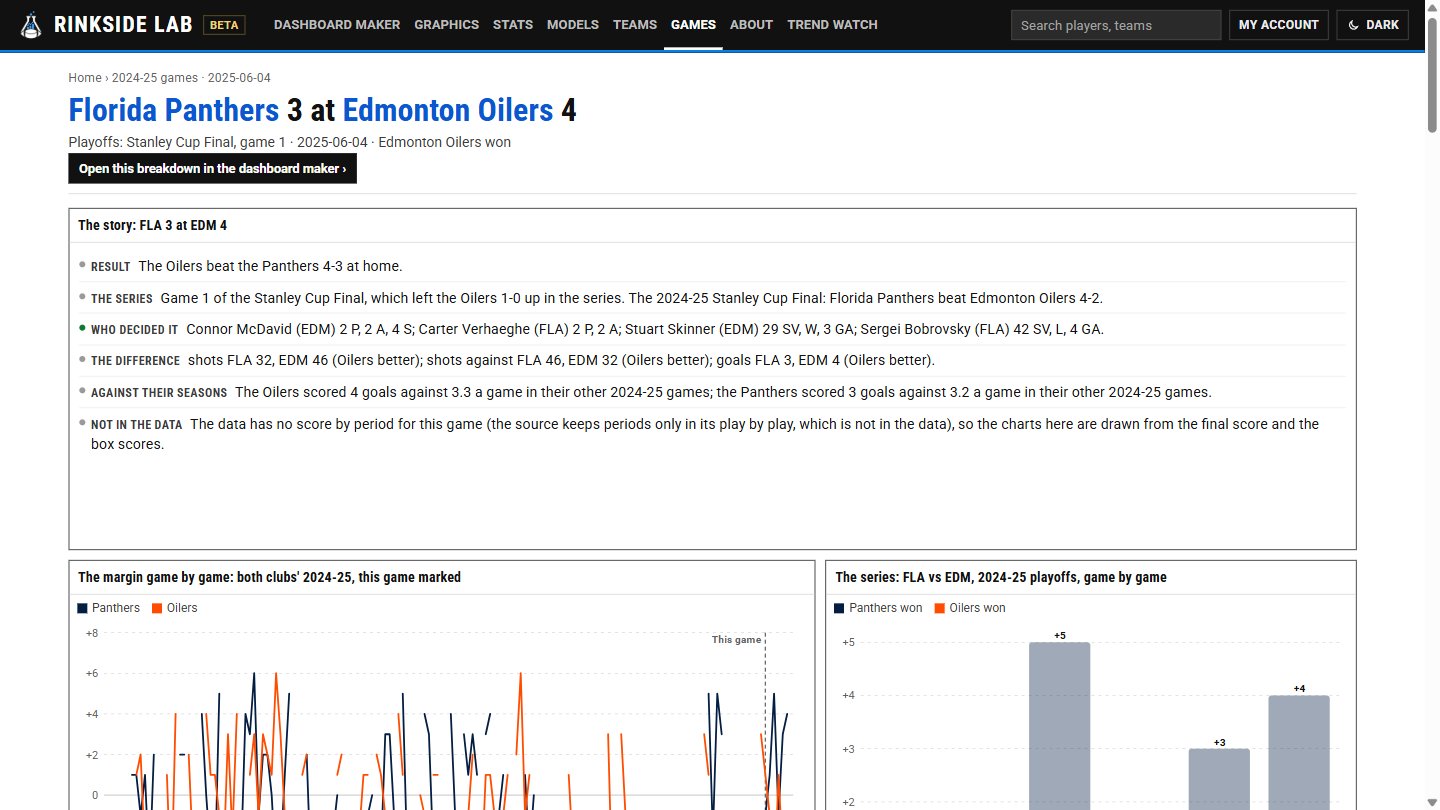The image size is (1440, 810).
Task: Click Open this breakdown in the dashboard maker
Action: pyautogui.click(x=212, y=168)
